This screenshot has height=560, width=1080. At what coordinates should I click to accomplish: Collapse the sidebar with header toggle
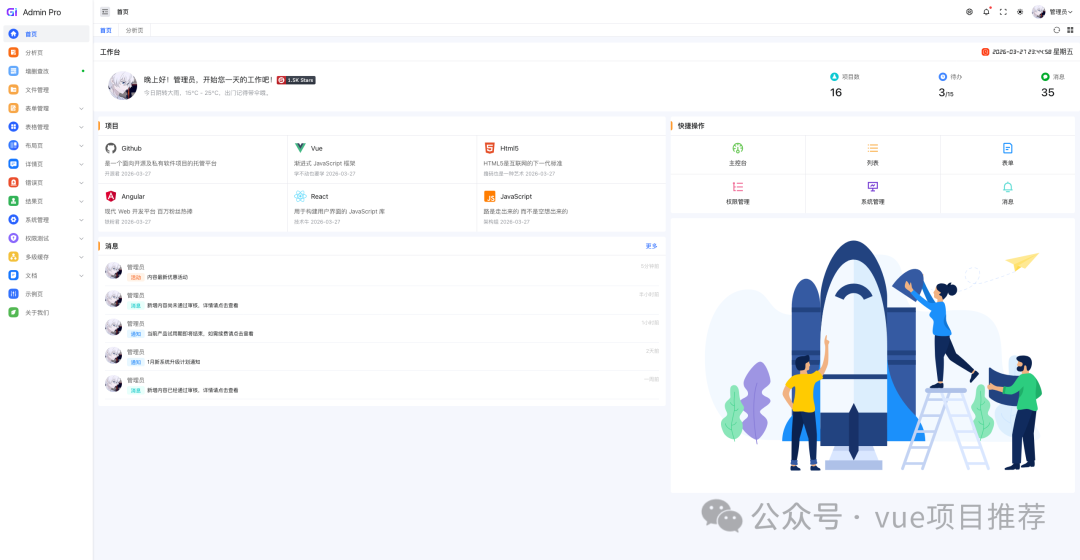(105, 12)
